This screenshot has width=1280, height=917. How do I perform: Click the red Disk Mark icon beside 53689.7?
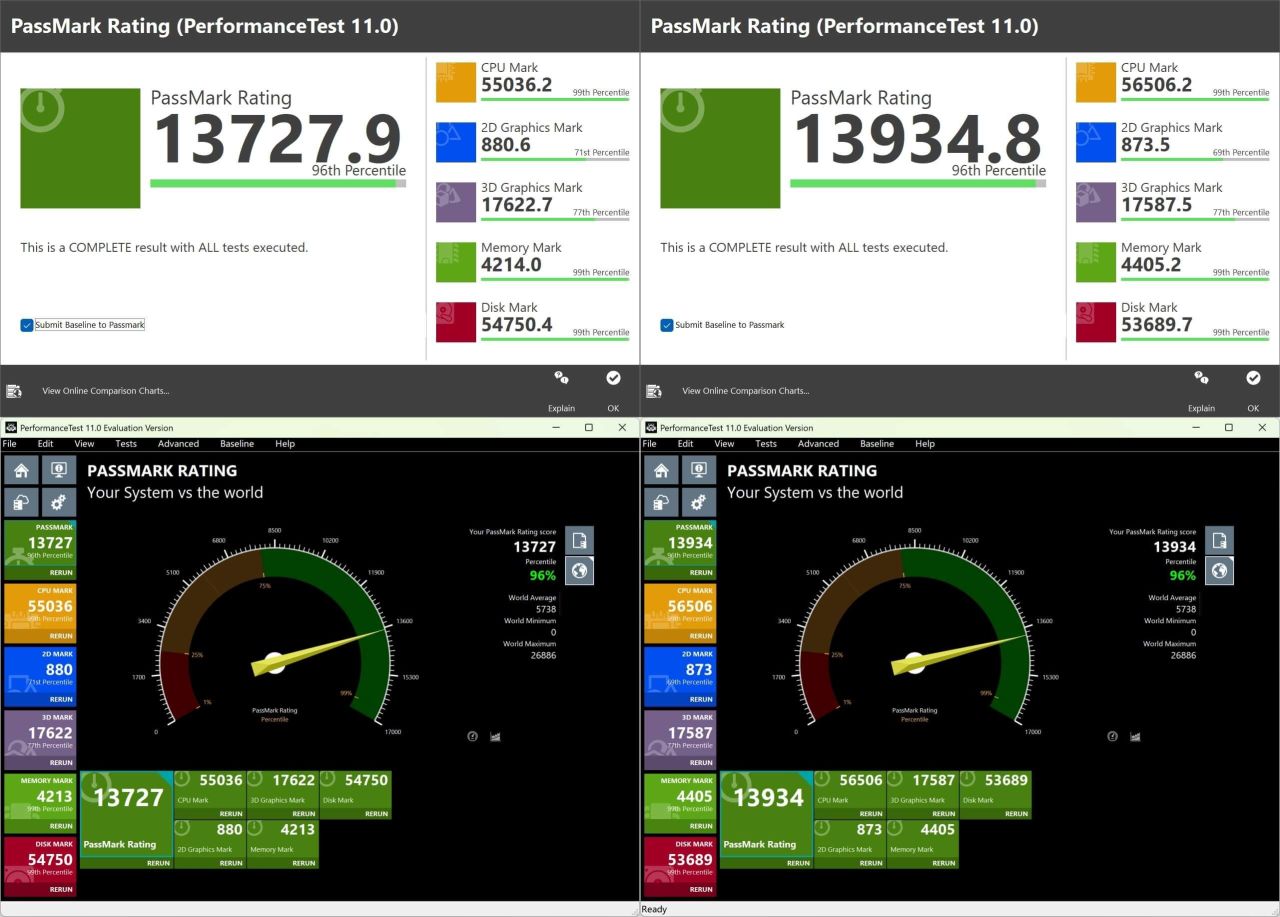pos(1096,322)
